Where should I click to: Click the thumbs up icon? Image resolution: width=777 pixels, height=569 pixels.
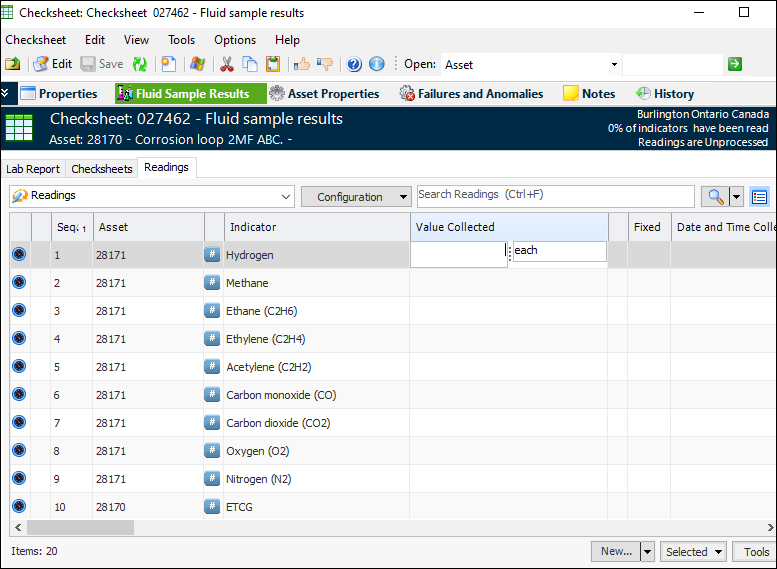(x=301, y=64)
